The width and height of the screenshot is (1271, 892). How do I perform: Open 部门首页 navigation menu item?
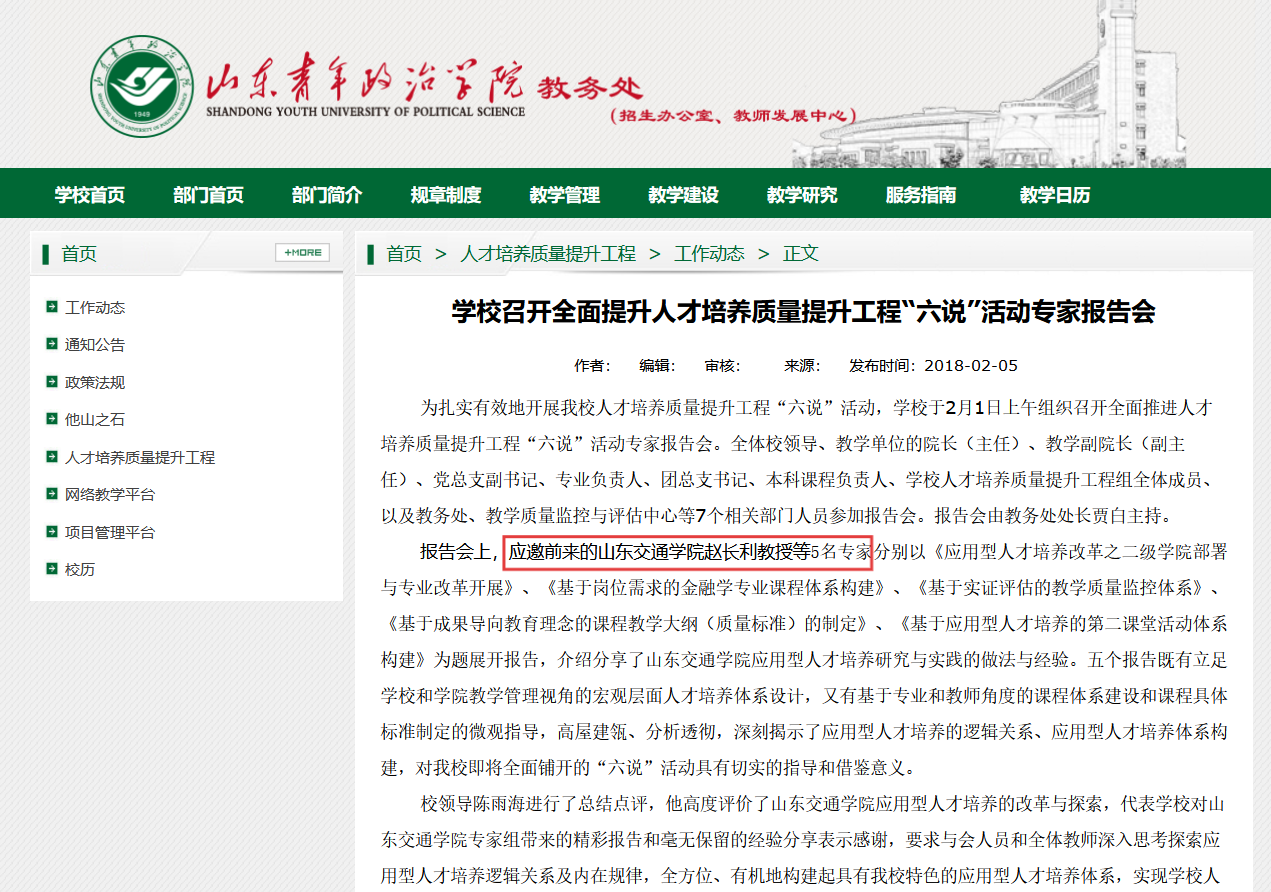click(x=208, y=195)
